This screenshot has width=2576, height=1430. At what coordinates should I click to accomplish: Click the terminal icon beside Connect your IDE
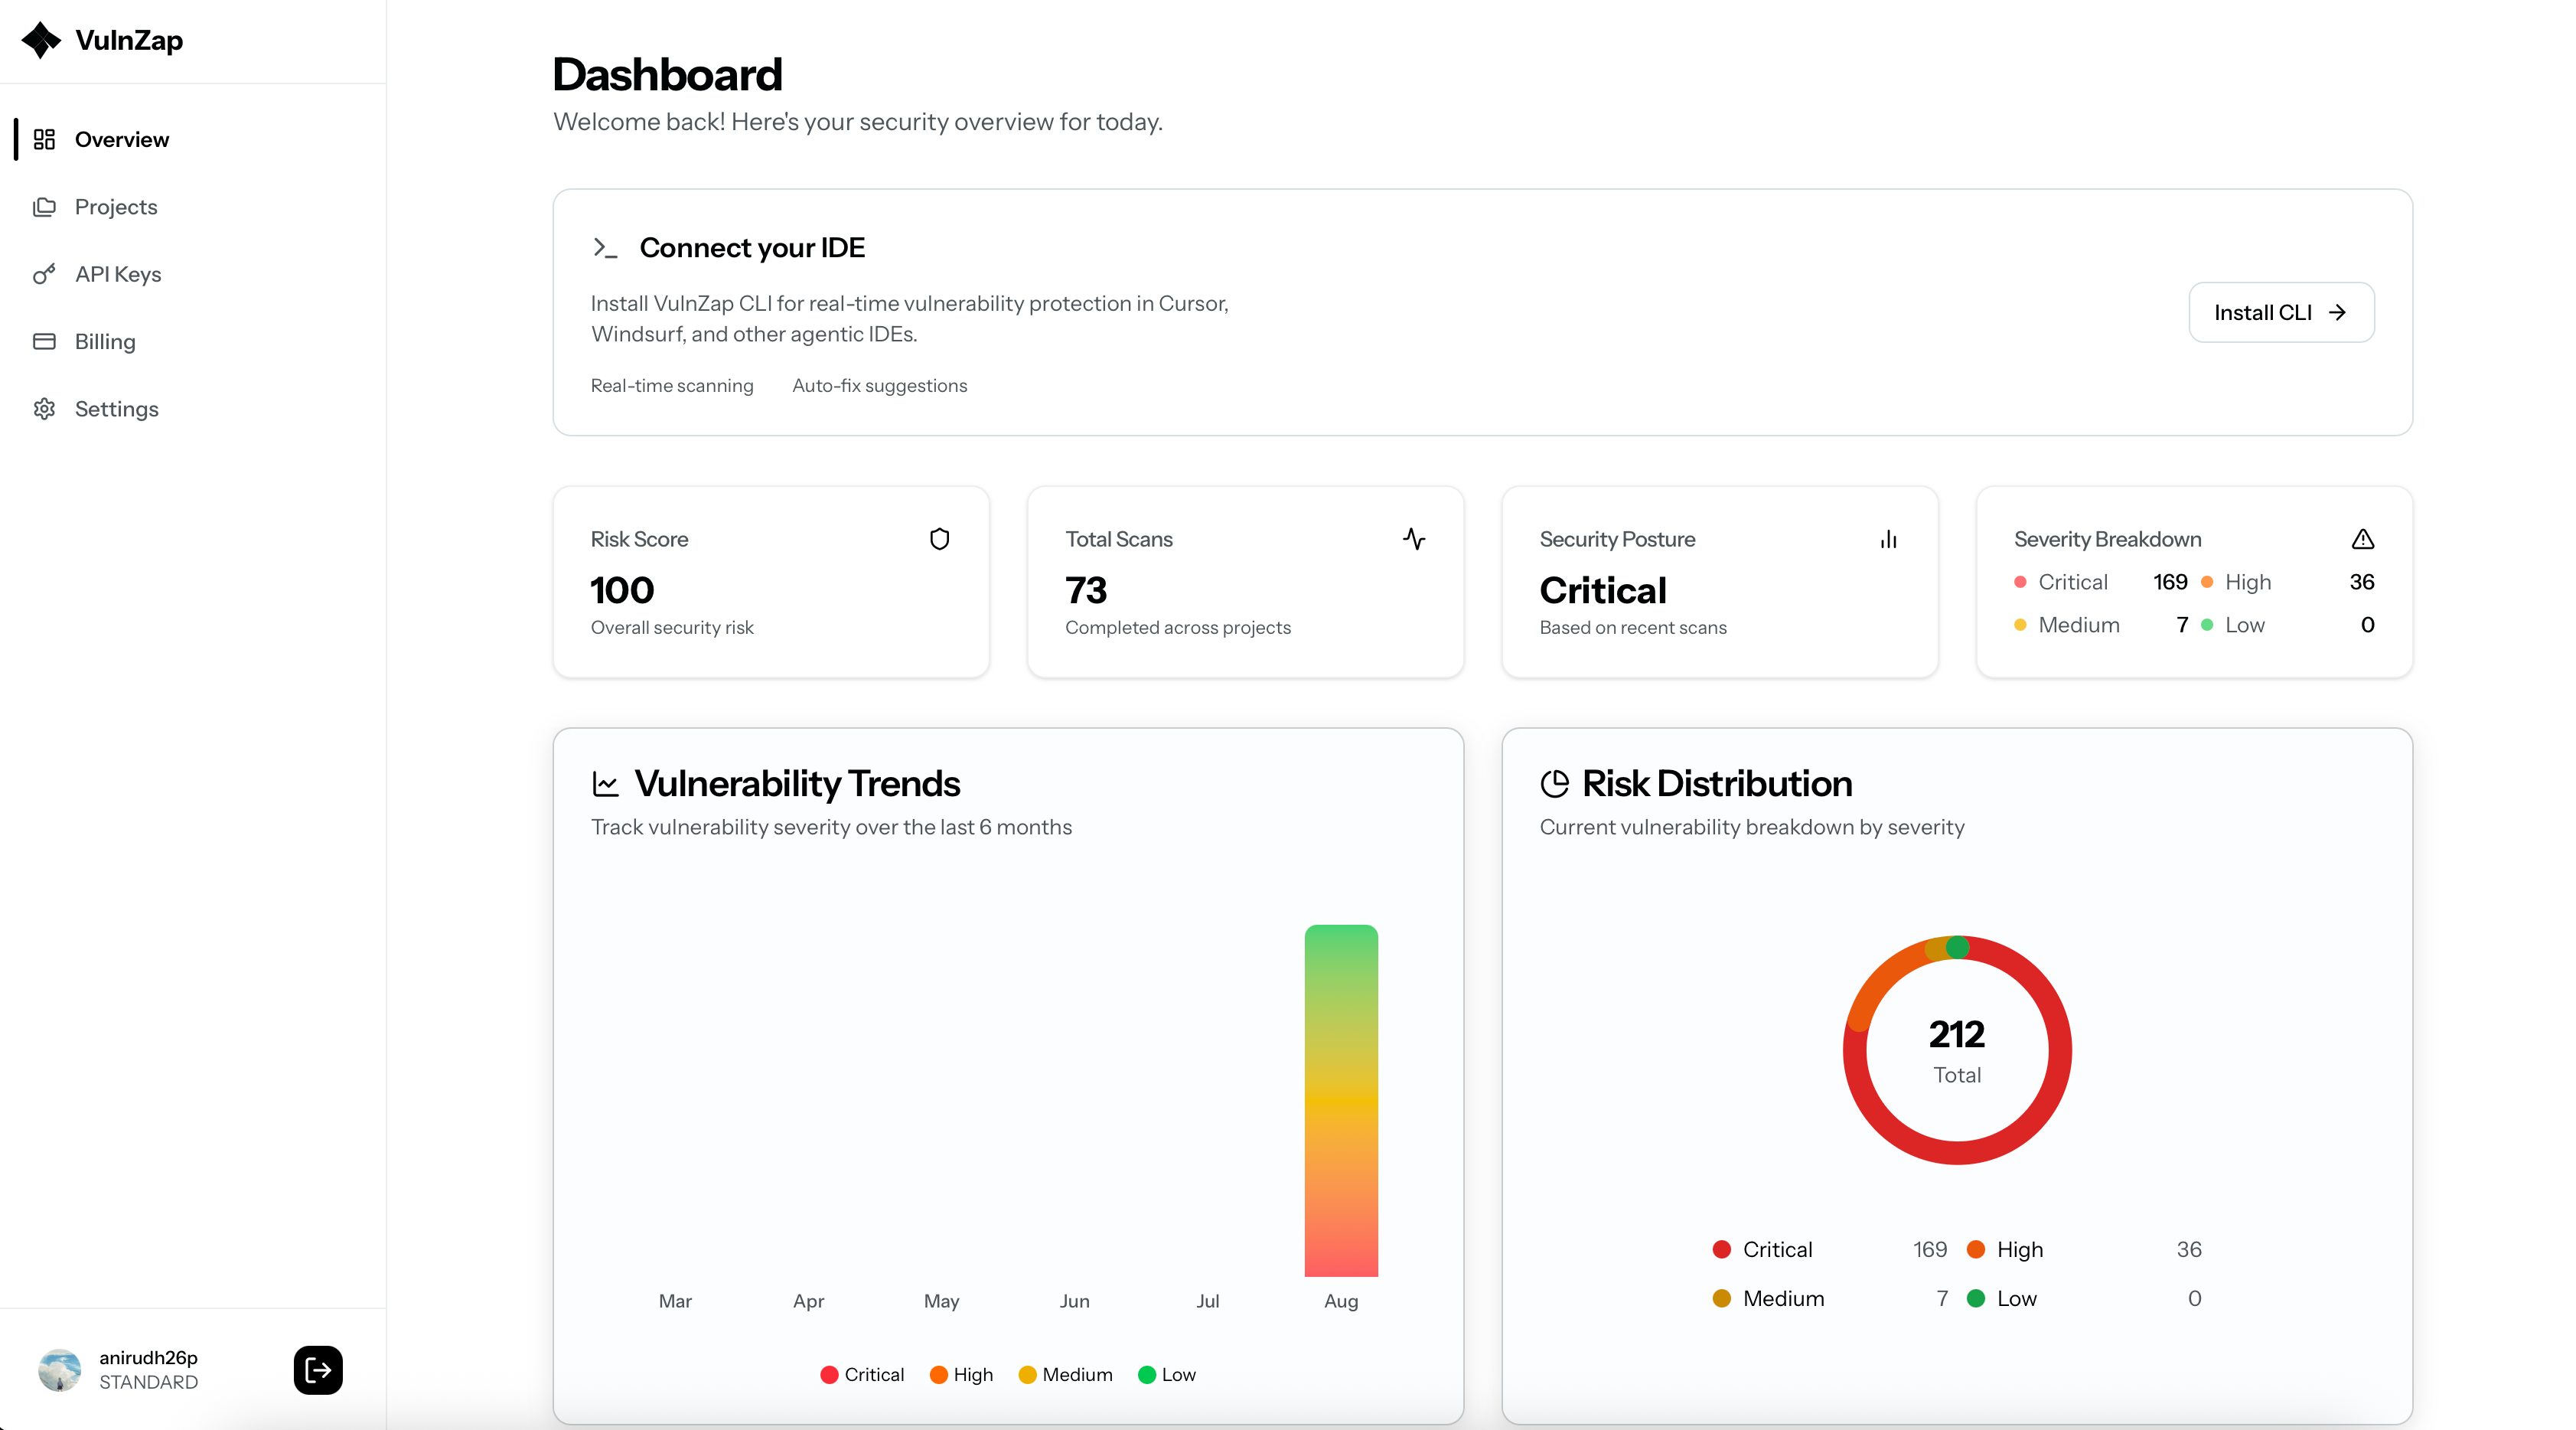click(x=606, y=248)
